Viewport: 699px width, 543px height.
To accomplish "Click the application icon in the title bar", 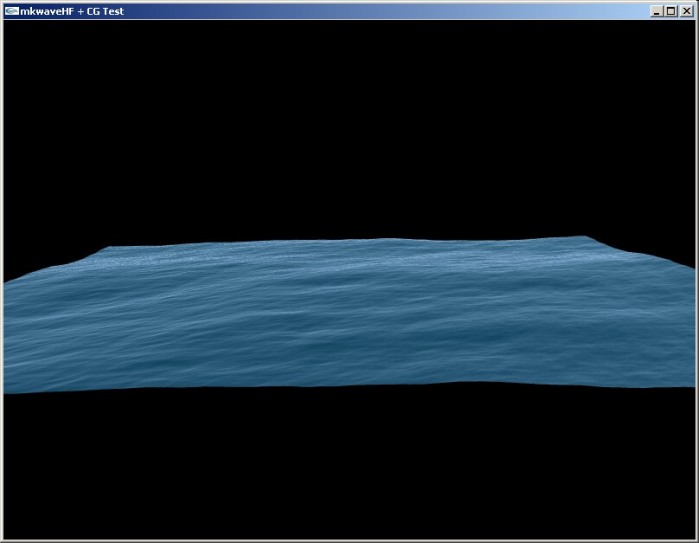I will click(x=11, y=10).
